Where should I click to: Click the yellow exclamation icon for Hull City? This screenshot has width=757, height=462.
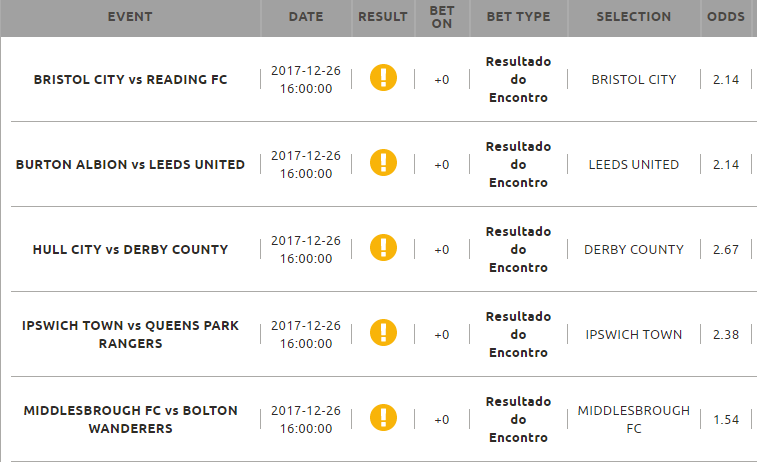click(x=383, y=248)
